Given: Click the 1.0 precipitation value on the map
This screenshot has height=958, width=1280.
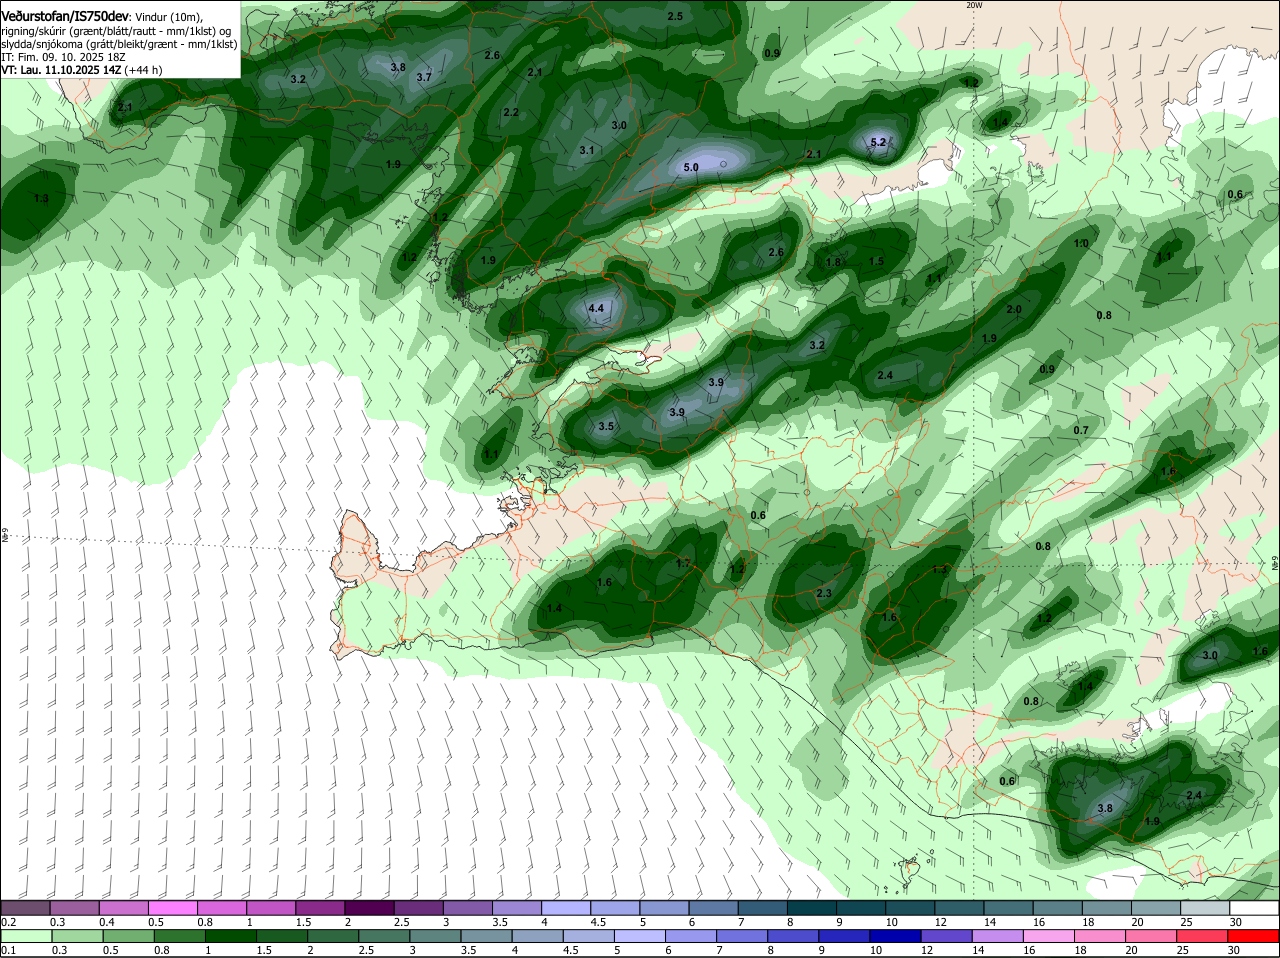Looking at the screenshot, I should (1081, 243).
